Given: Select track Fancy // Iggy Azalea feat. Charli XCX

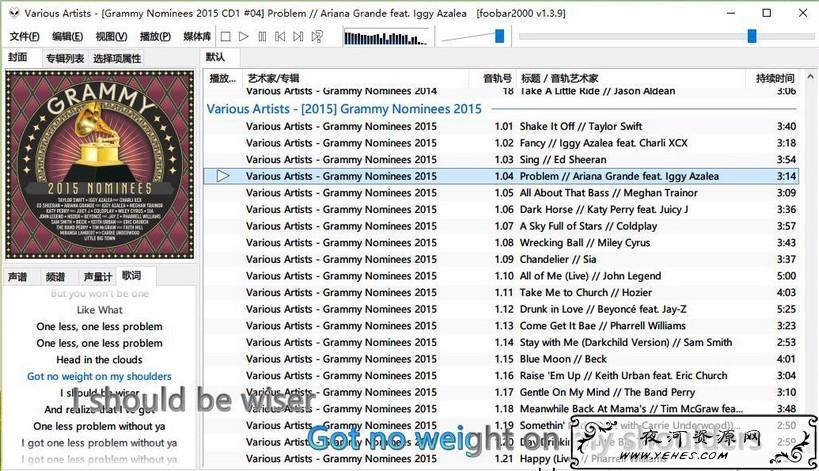Looking at the screenshot, I should (501, 143).
